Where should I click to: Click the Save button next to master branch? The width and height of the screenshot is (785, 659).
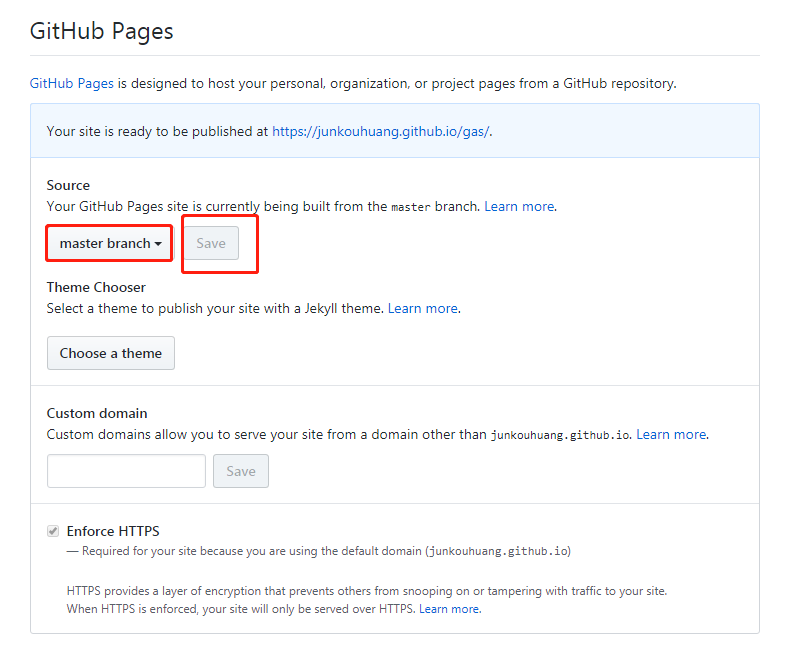click(211, 243)
